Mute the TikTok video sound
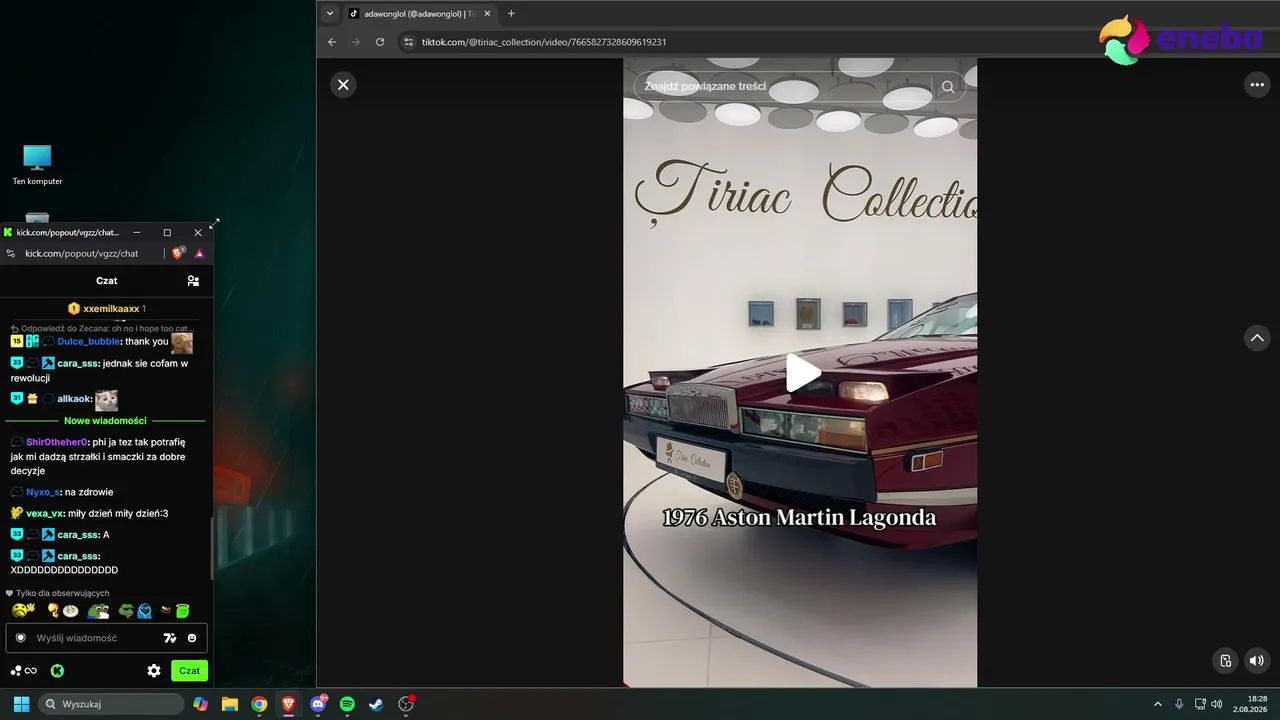 click(x=1257, y=660)
